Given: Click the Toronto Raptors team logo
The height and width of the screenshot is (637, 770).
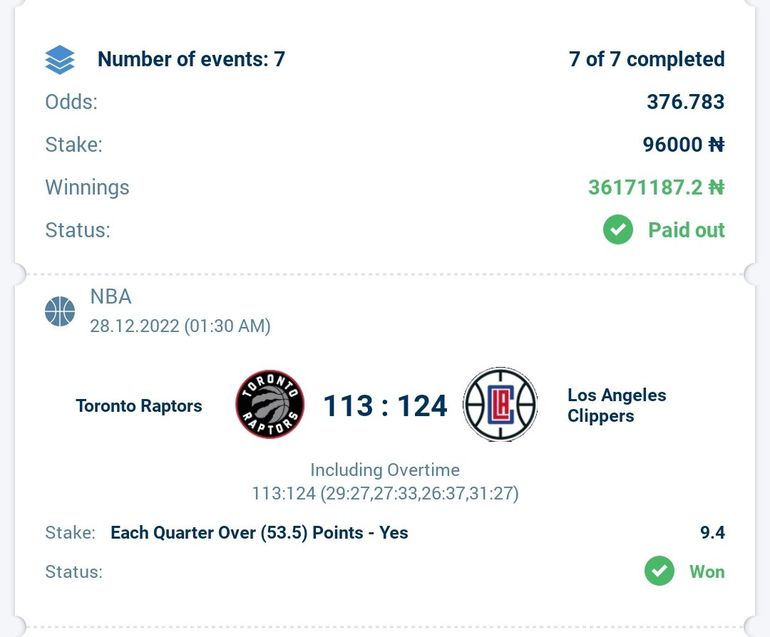Looking at the screenshot, I should (x=269, y=405).
